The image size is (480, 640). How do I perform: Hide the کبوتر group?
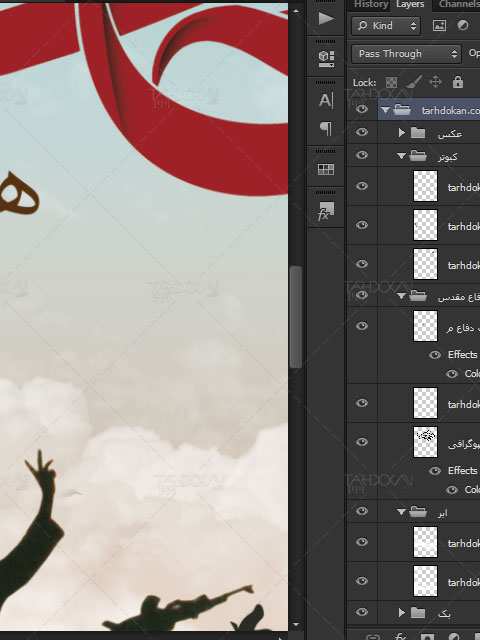pyautogui.click(x=362, y=155)
